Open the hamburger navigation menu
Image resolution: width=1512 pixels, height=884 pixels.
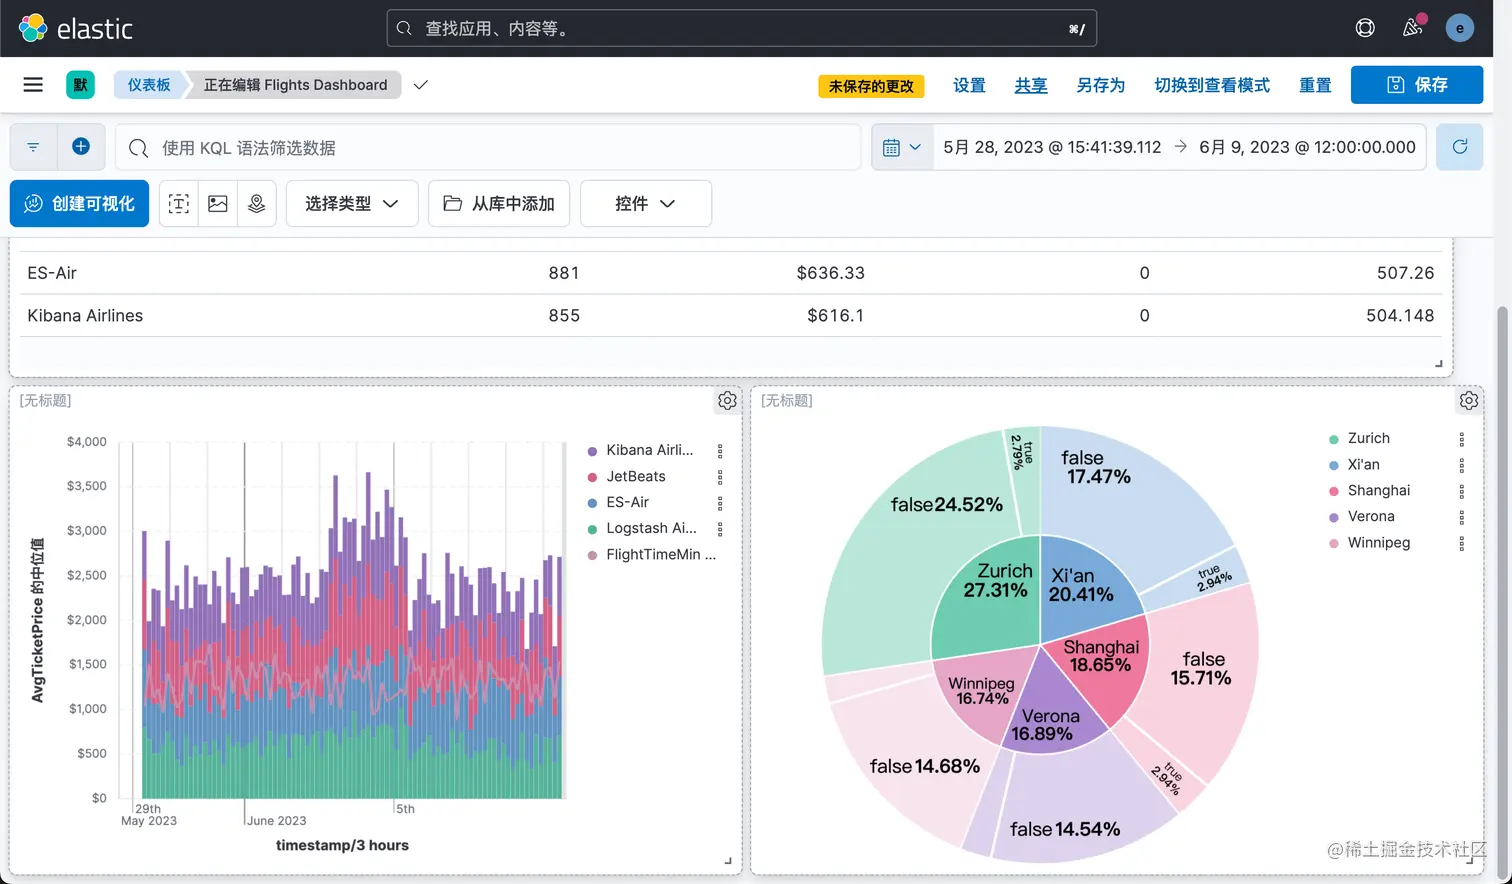pos(33,85)
